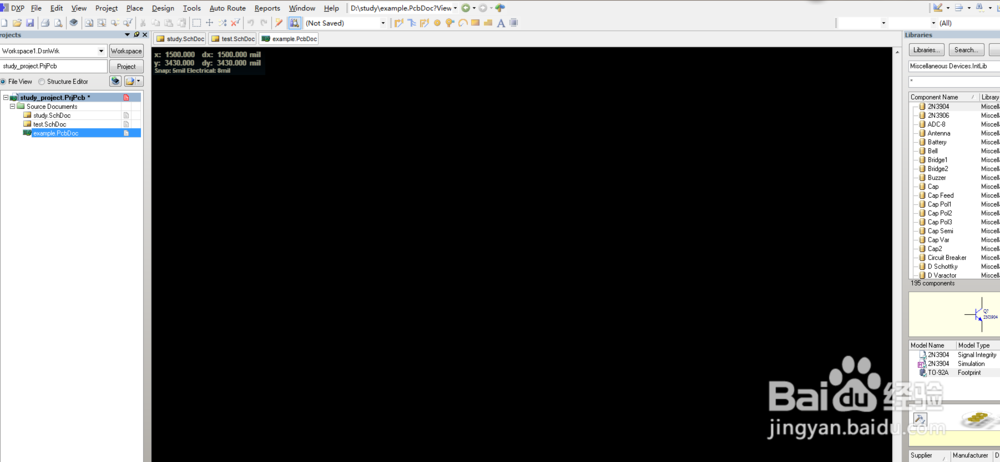The width and height of the screenshot is (1000, 462).
Task: Open the (Not Saved) view dropdown
Action: [383, 23]
